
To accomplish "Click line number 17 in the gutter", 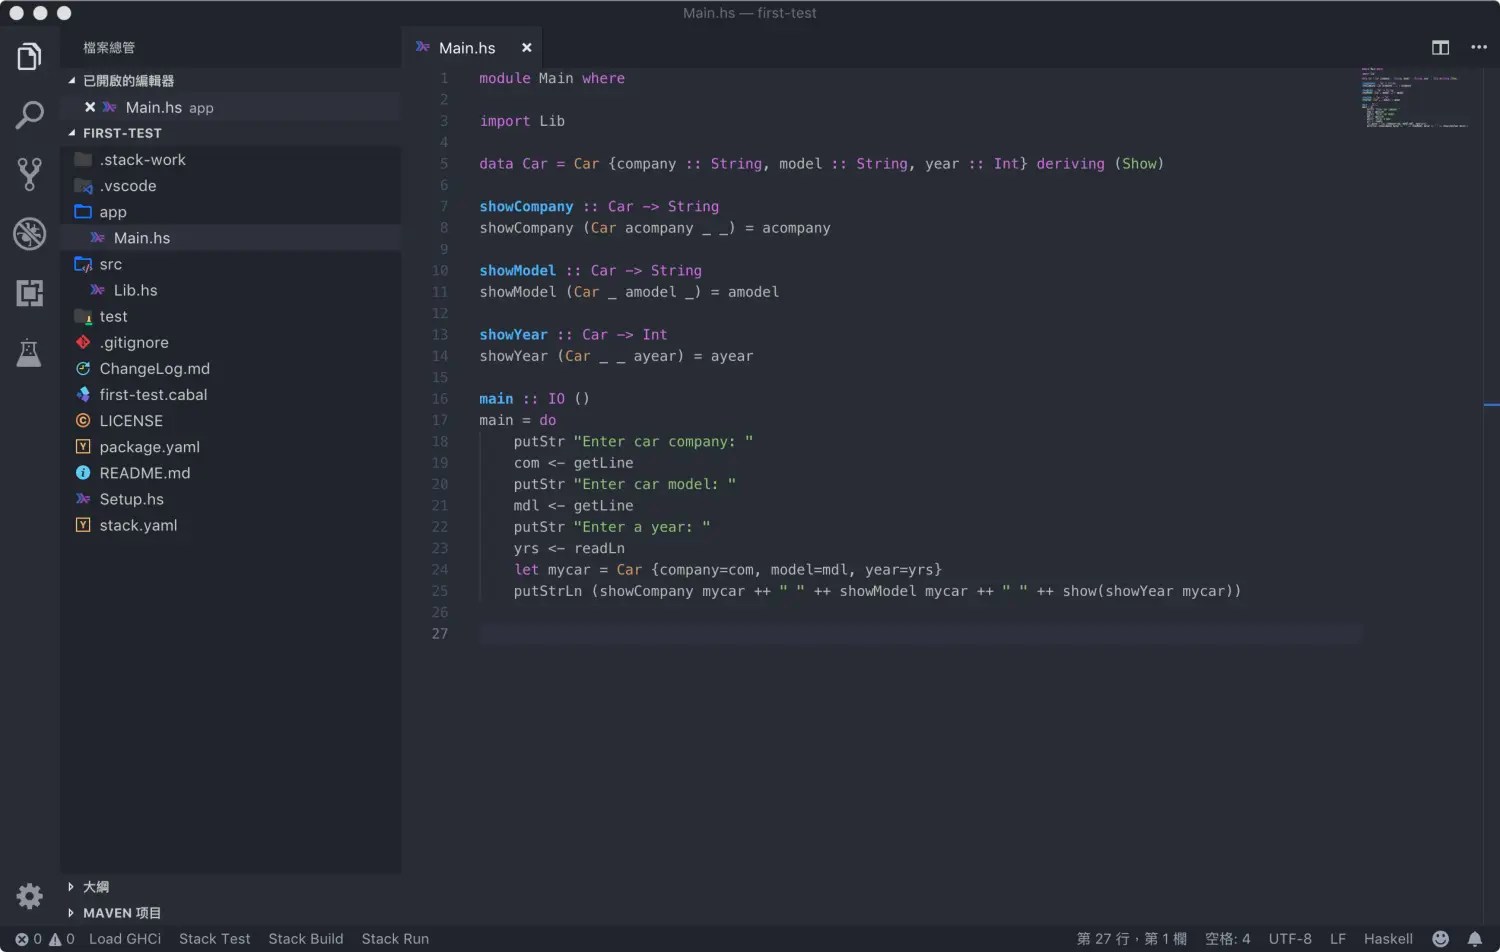I will [x=440, y=420].
